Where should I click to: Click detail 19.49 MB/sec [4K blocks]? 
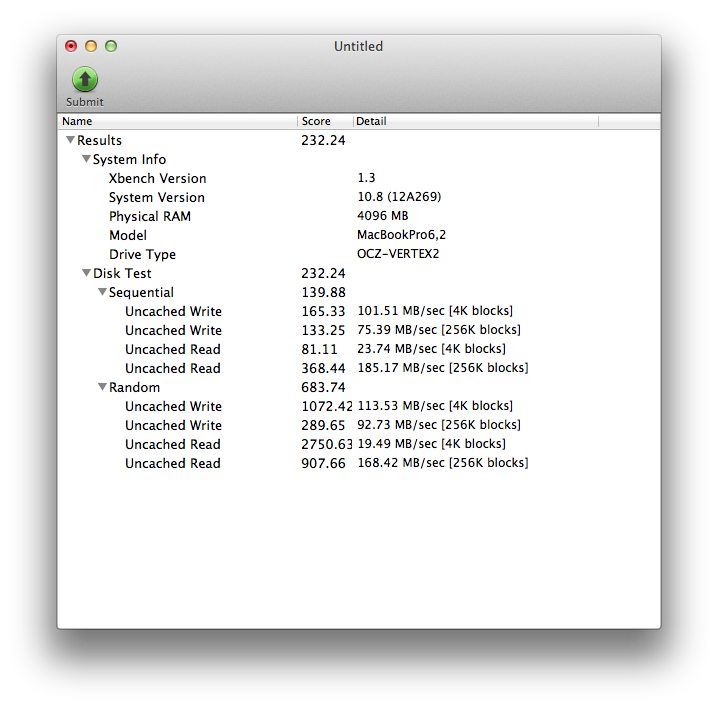[x=431, y=444]
